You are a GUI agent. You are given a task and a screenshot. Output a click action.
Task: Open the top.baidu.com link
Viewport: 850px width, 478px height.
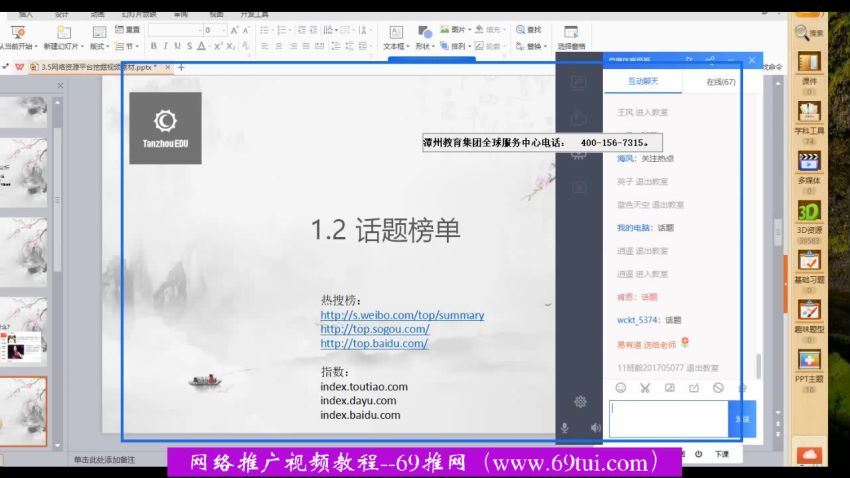pyautogui.click(x=374, y=343)
